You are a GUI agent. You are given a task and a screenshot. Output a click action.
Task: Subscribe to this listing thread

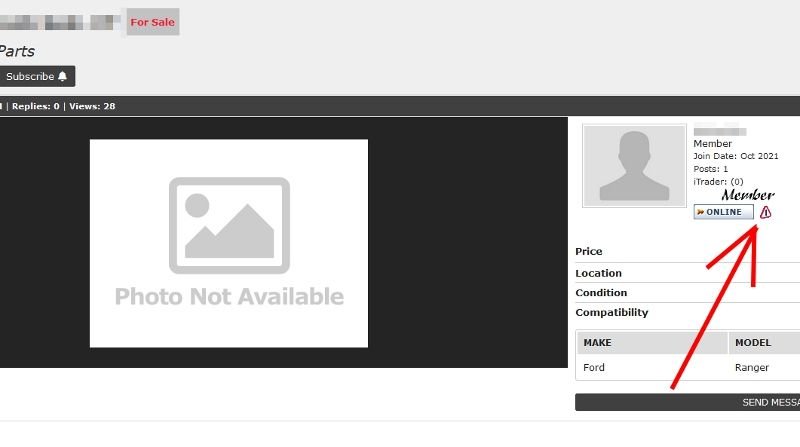pos(36,76)
